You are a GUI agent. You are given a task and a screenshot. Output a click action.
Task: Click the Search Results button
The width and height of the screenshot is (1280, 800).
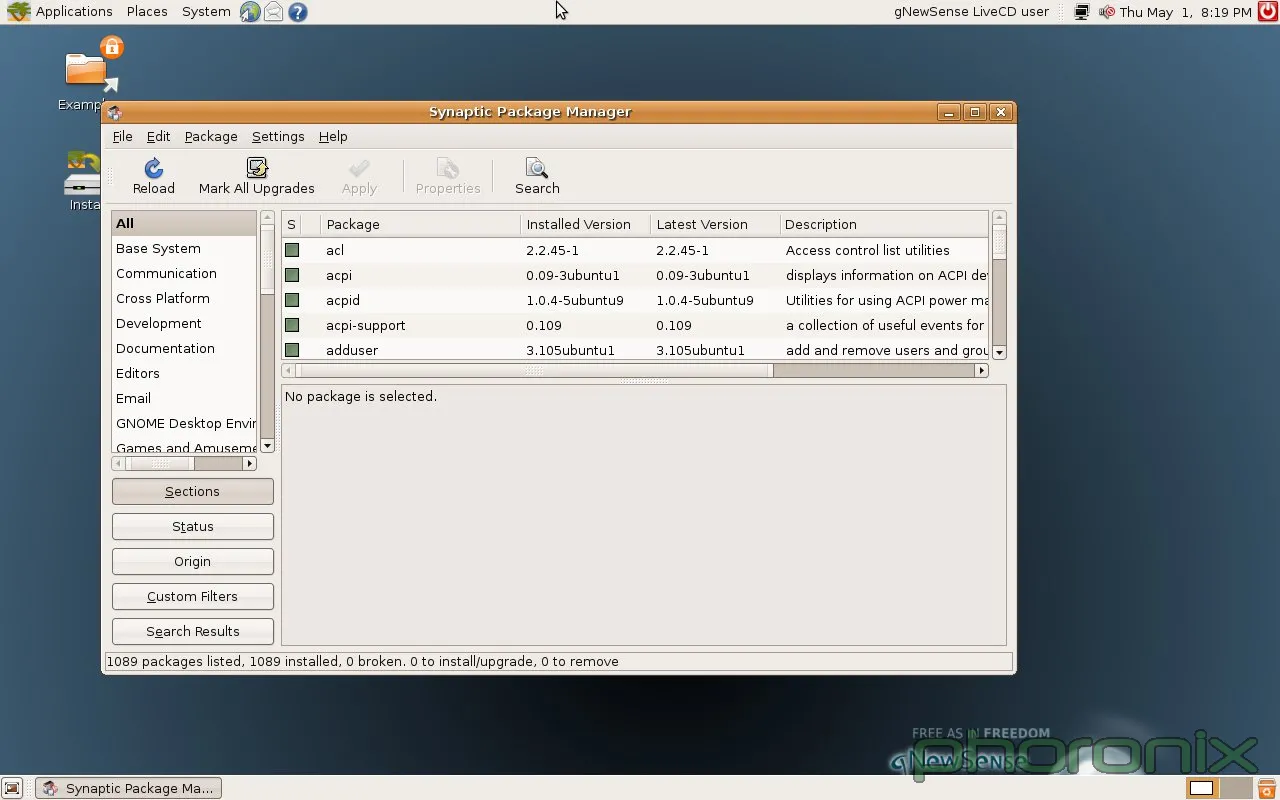click(x=192, y=631)
